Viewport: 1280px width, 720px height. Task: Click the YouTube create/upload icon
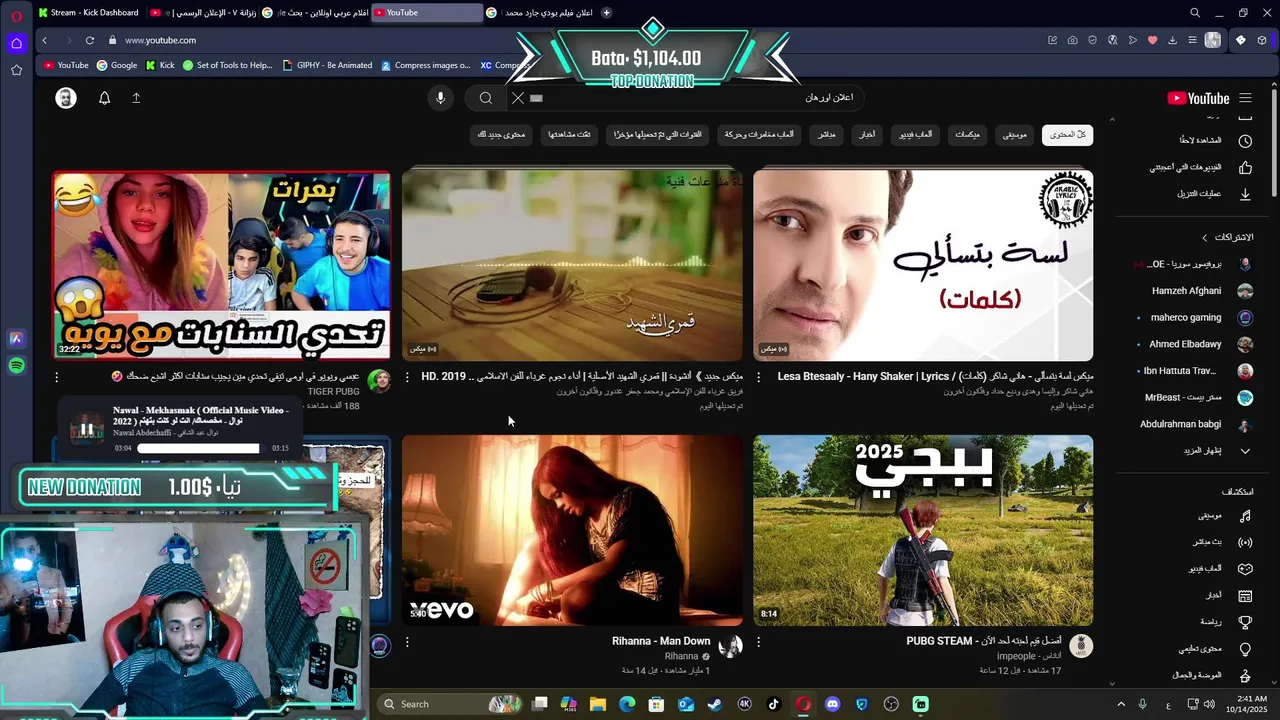tap(136, 98)
